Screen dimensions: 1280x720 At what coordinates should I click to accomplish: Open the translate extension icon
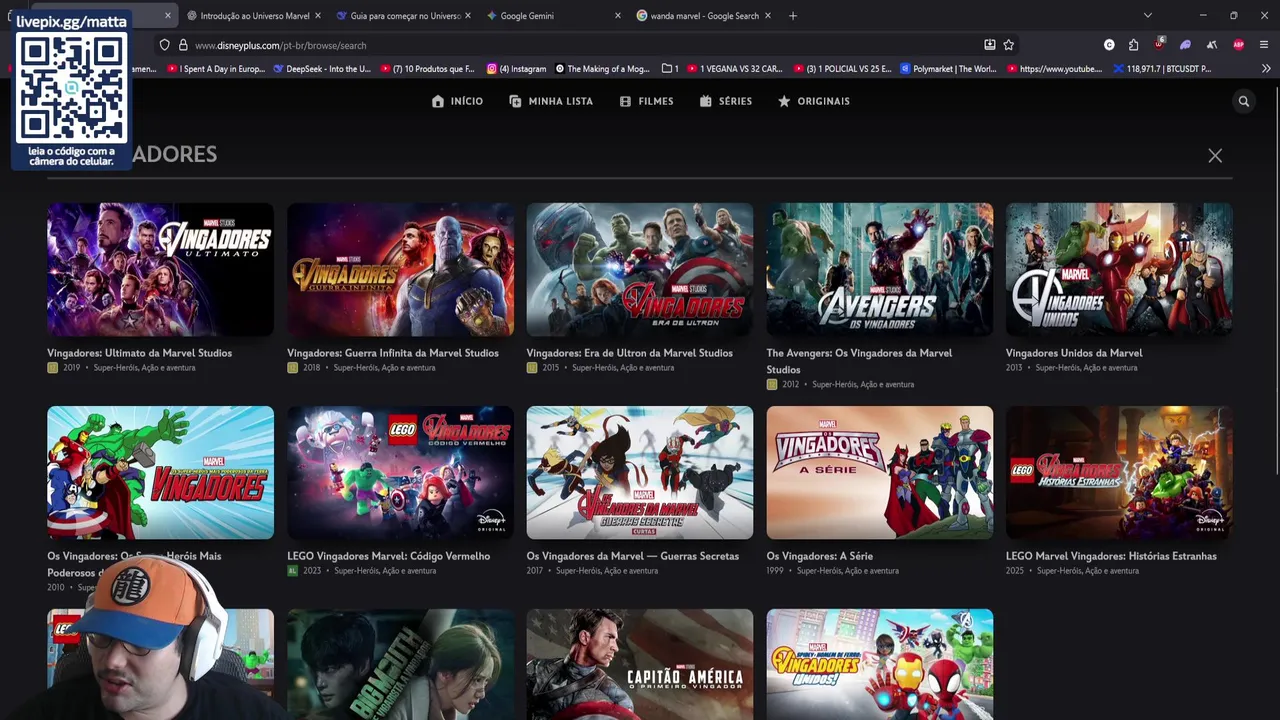point(1212,45)
